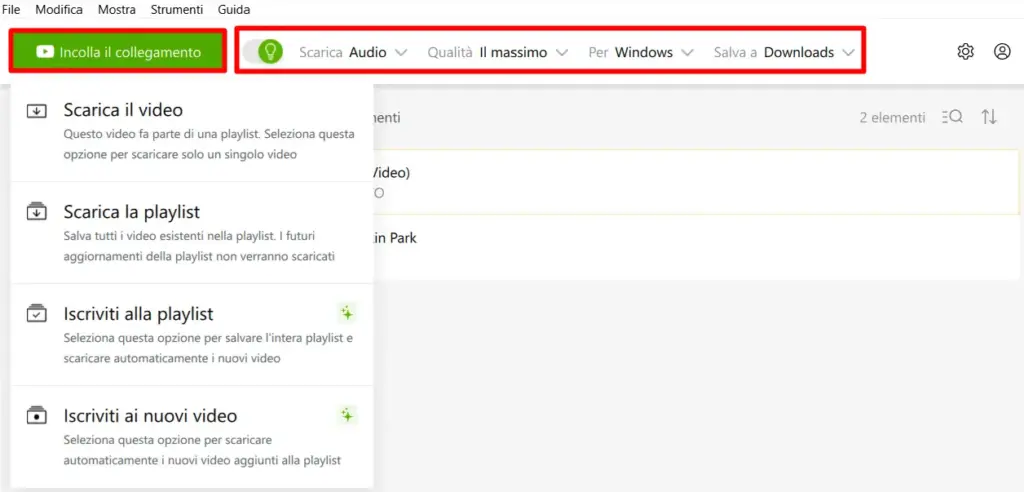This screenshot has width=1024, height=492.
Task: Click the sparkle badge beside Iscriviti alla playlist
Action: (x=347, y=314)
